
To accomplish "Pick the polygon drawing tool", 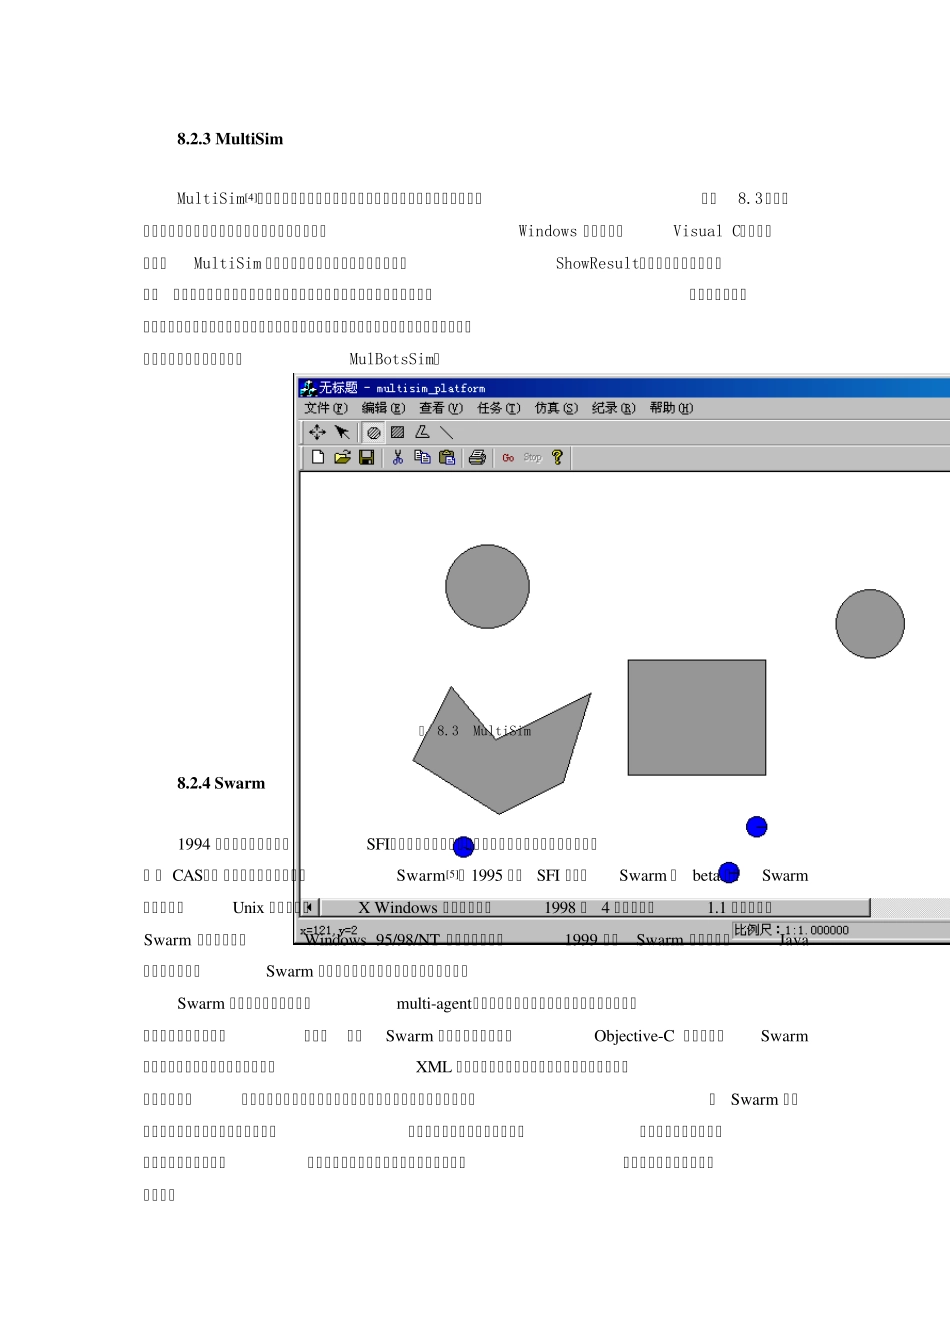I will (422, 432).
